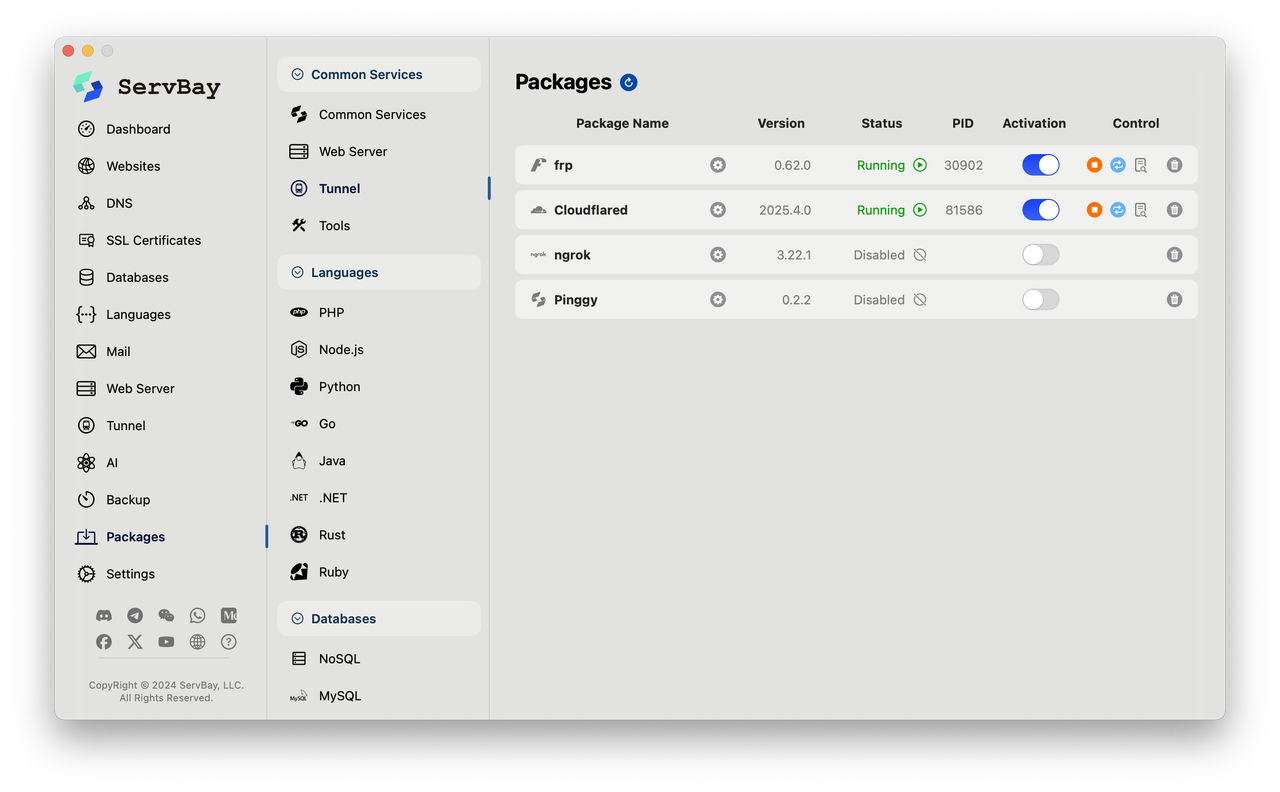View the Cloudflared log file
This screenshot has height=792, width=1280.
1141,210
